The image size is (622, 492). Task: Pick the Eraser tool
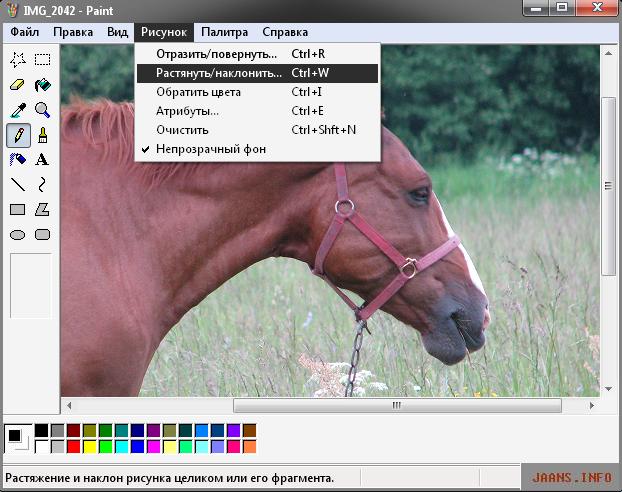[x=17, y=85]
